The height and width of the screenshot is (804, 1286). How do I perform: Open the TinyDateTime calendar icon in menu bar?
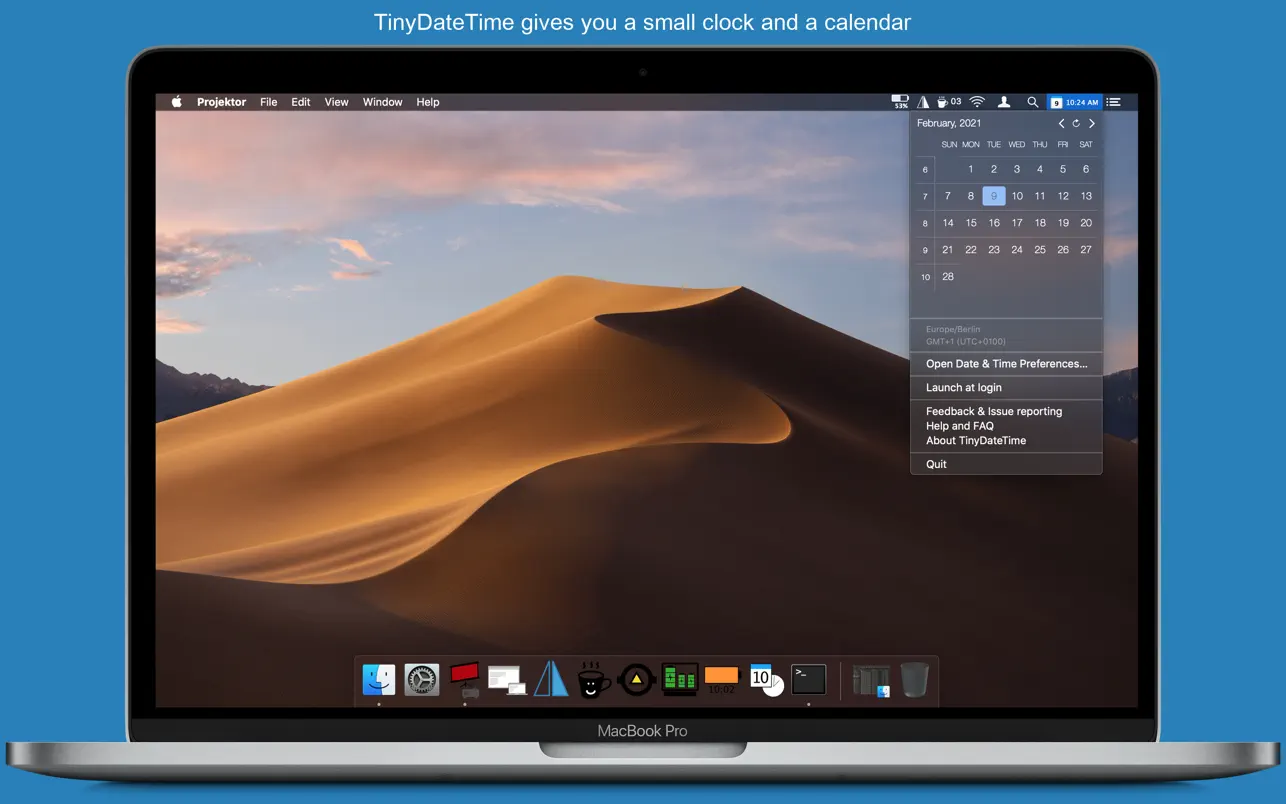[x=1055, y=101]
